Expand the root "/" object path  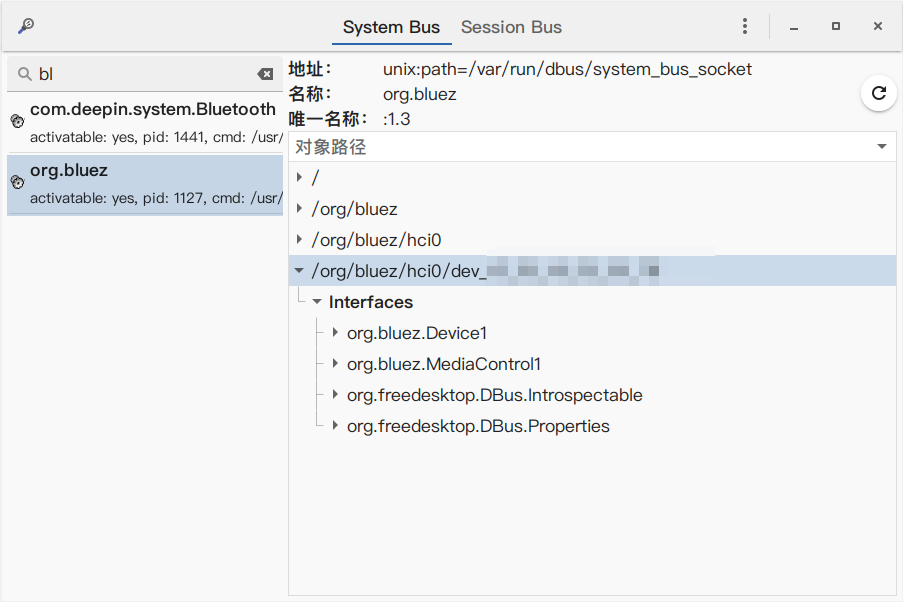click(300, 178)
